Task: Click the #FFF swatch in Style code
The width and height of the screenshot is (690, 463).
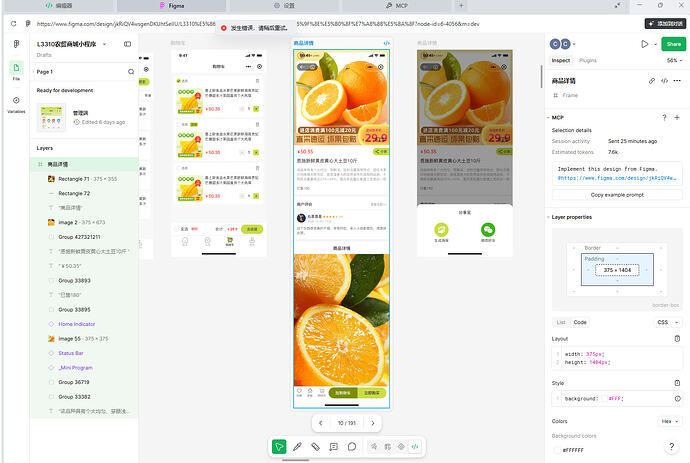Action: point(604,398)
